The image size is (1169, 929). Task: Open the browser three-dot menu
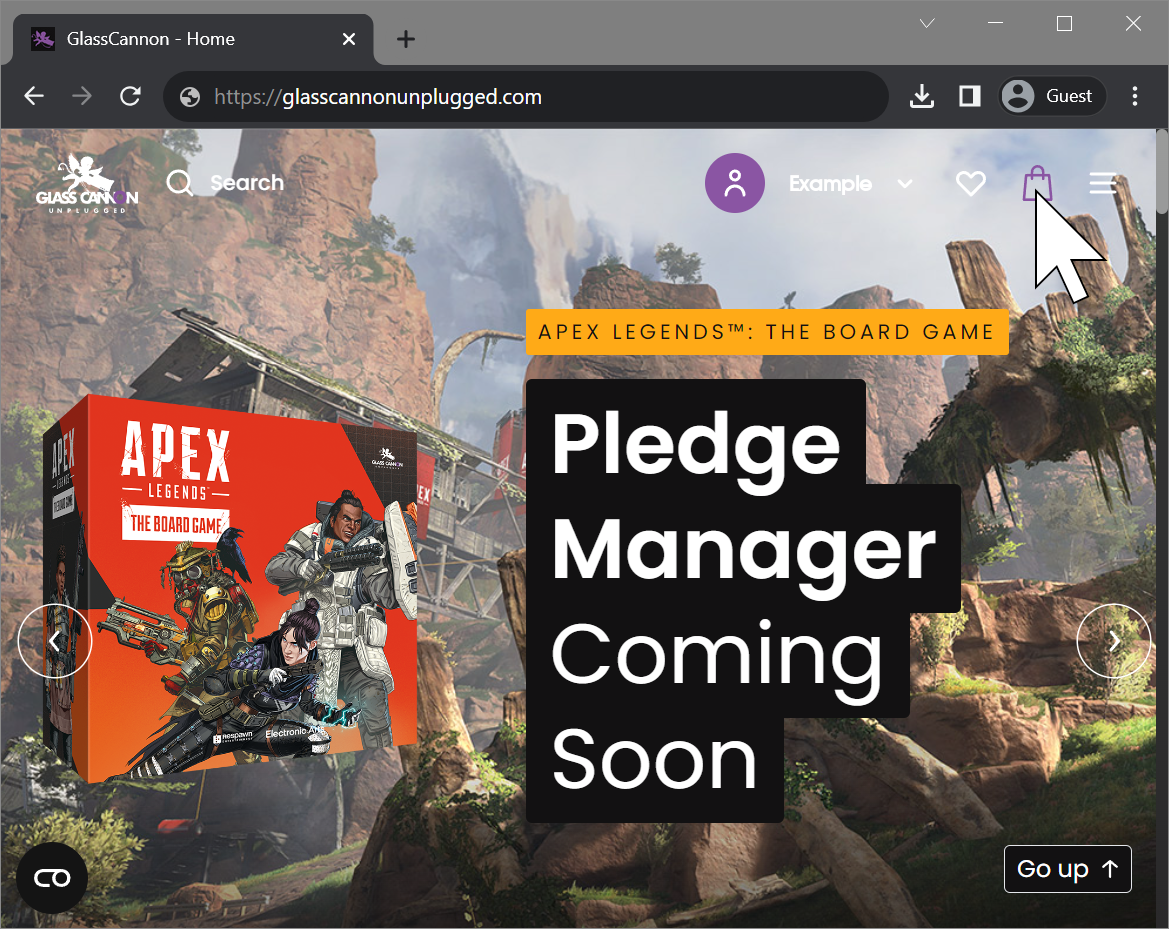click(1135, 97)
